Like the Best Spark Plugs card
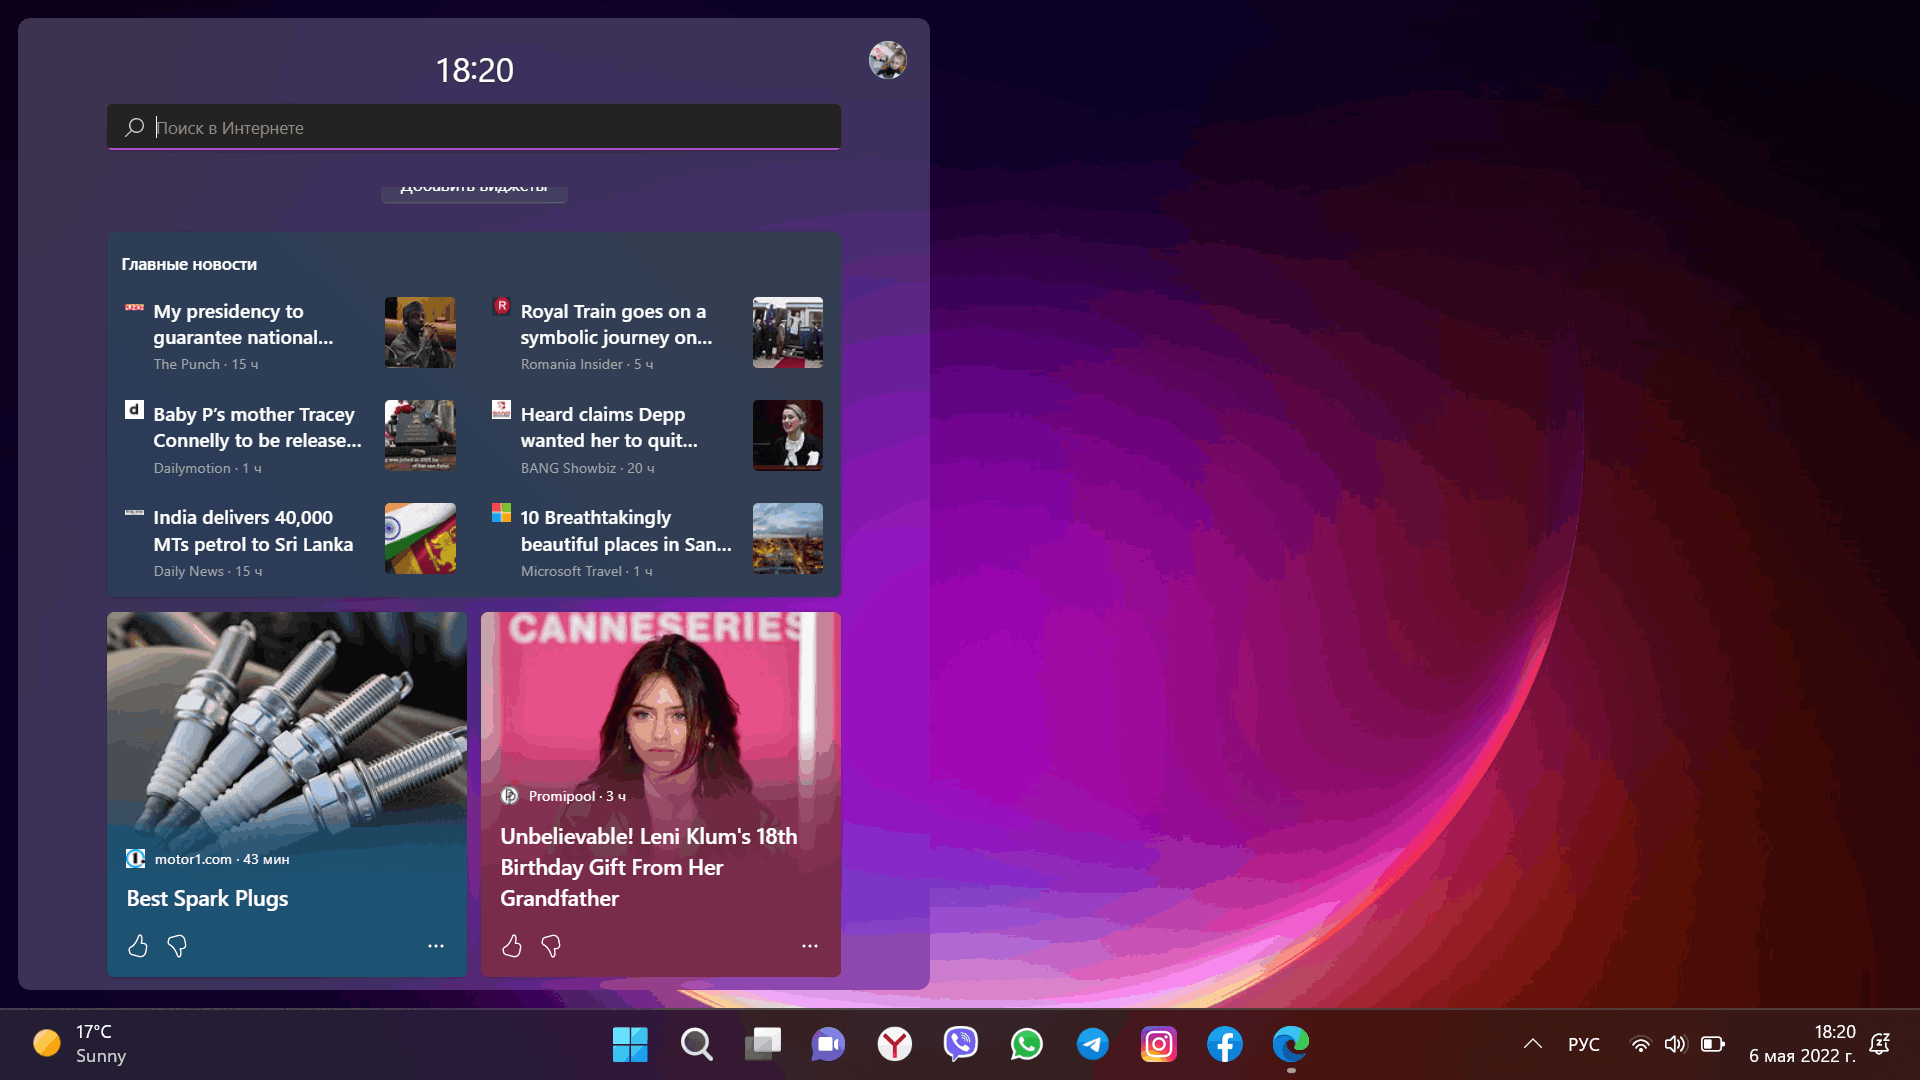1920x1080 pixels. [138, 945]
